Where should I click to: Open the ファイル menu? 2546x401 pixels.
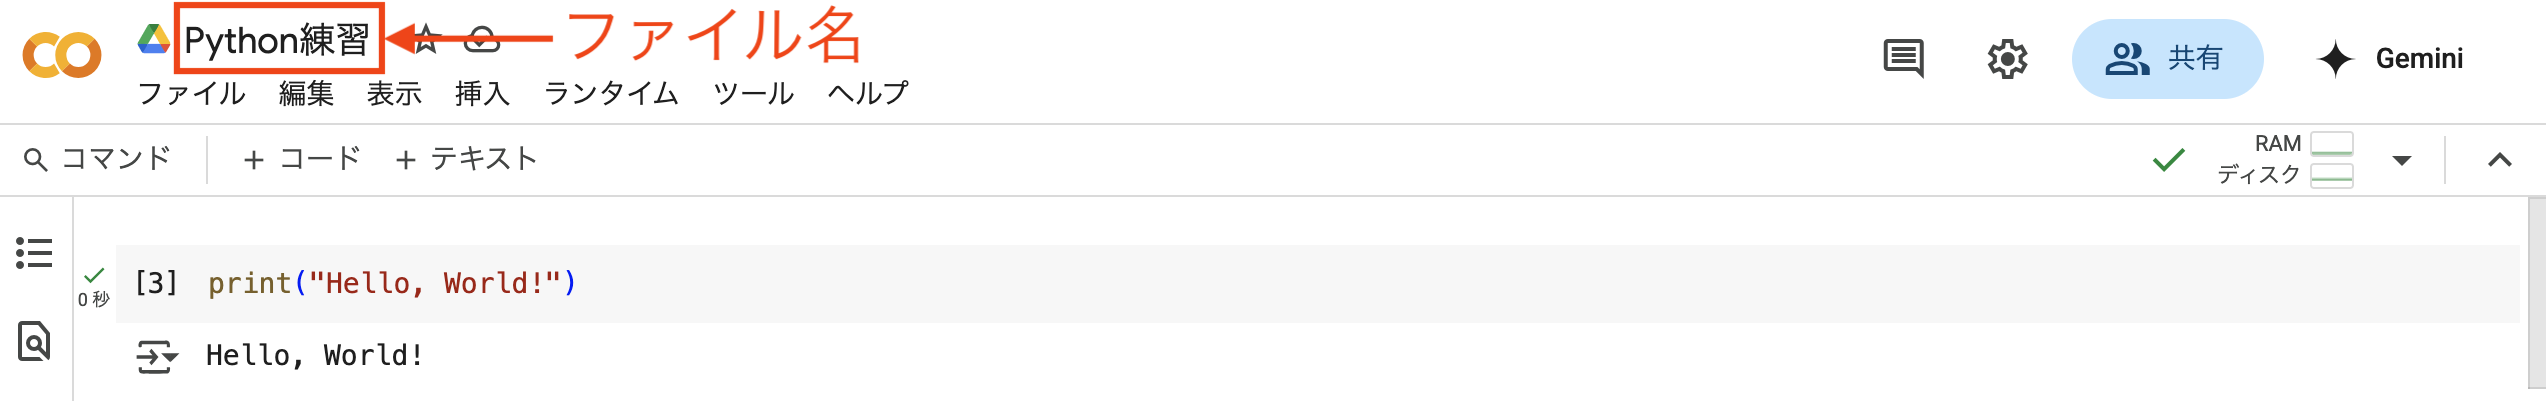pos(191,93)
